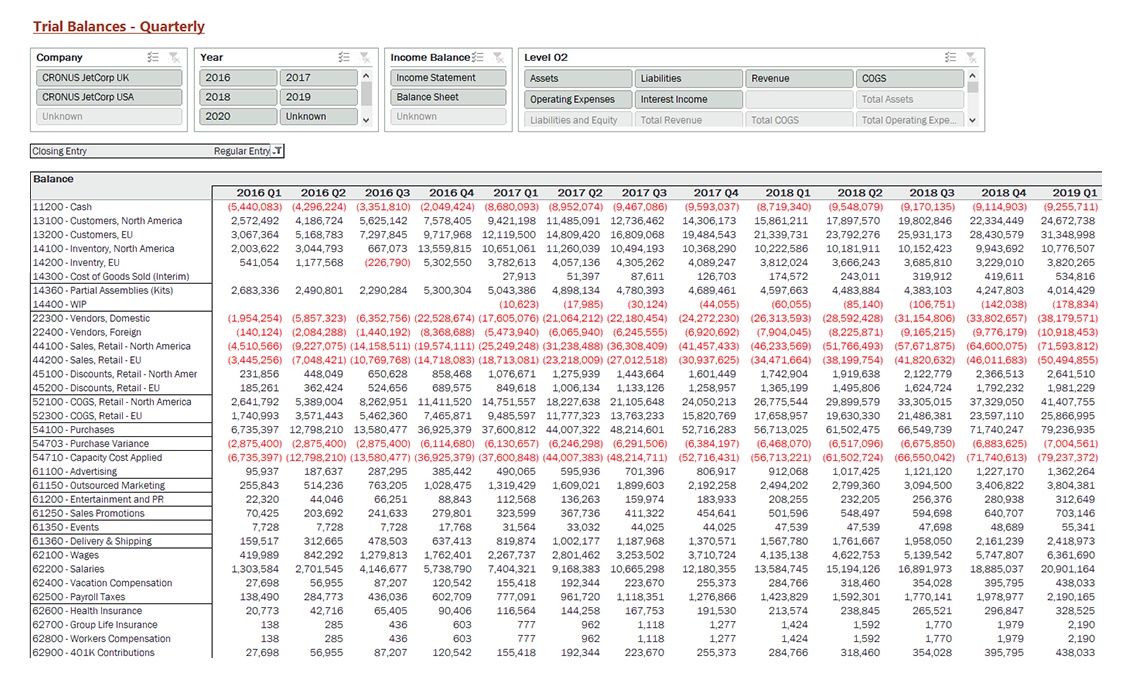
Task: Select Liabilities in Level 02 slicer
Action: pyautogui.click(x=689, y=79)
